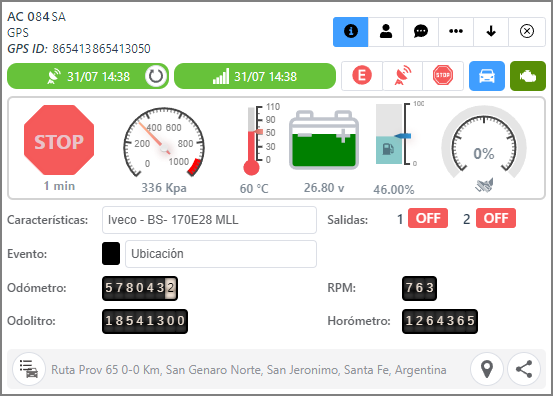Image resolution: width=553 pixels, height=396 pixels.
Task: Click the address Ruta Prov 65 0-0 Km
Action: coord(249,370)
